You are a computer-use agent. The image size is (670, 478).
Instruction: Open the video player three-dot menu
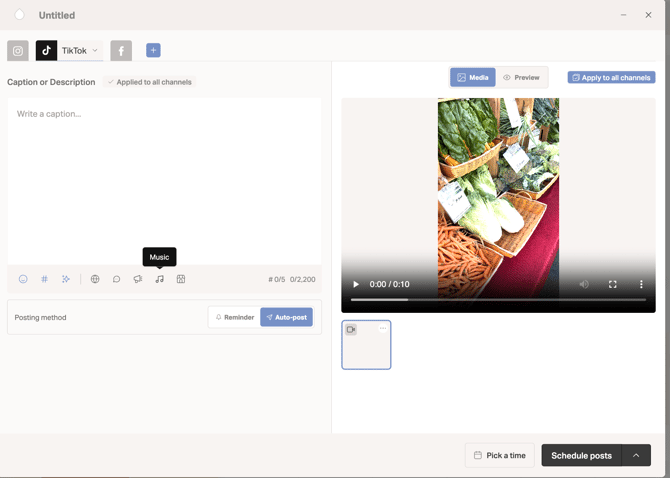(641, 284)
